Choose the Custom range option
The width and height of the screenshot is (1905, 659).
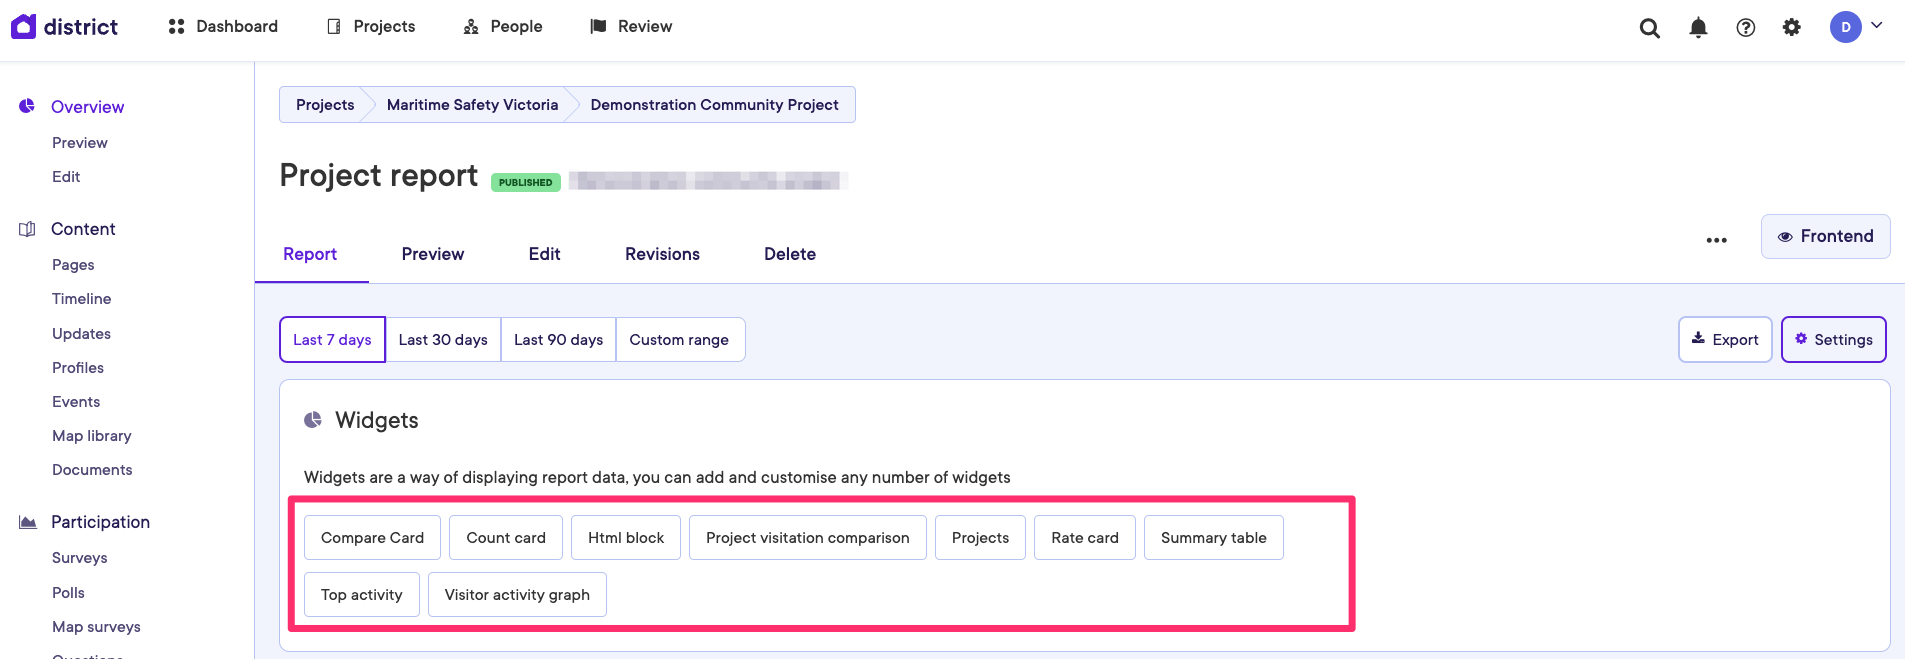point(679,340)
